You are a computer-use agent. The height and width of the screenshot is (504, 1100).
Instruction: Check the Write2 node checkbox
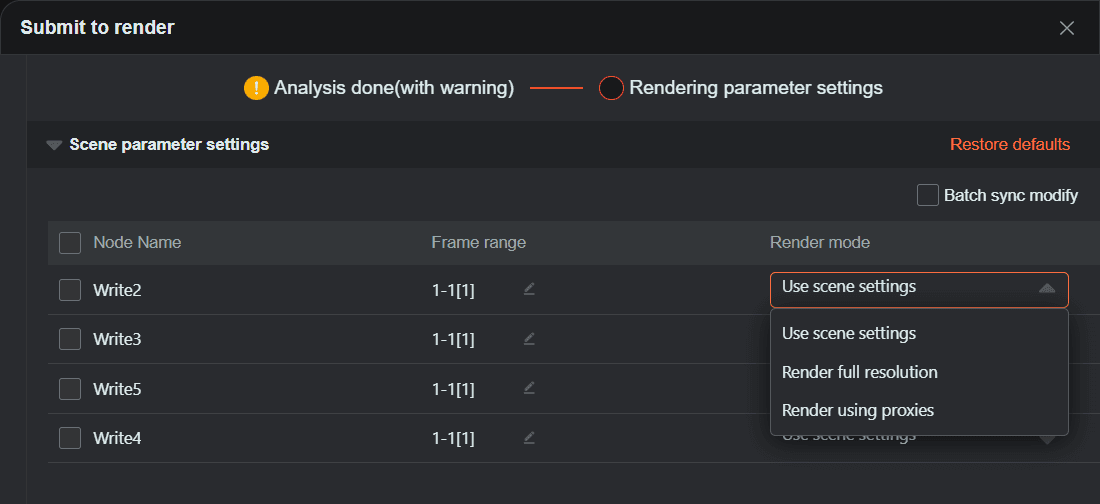pos(70,290)
